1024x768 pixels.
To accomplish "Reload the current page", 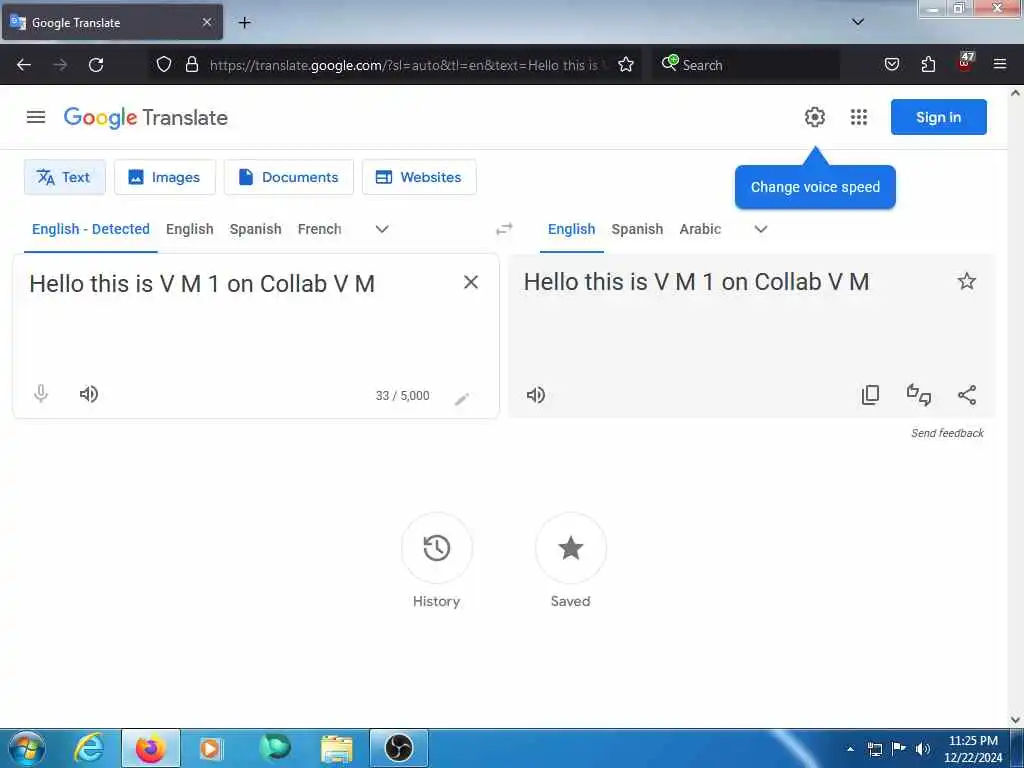I will [x=96, y=65].
